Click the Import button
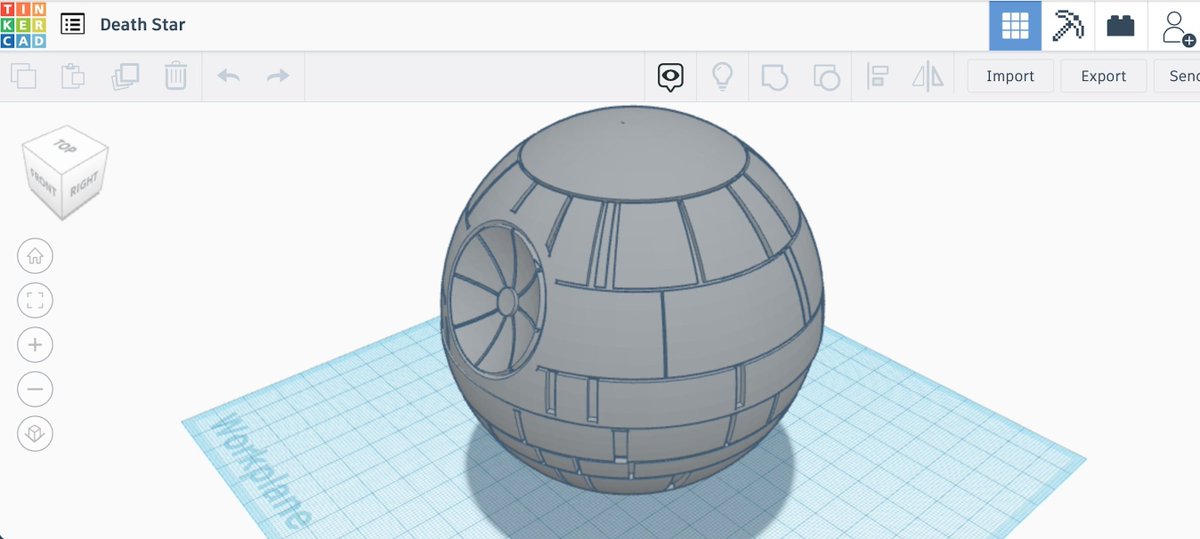The image size is (1200, 539). [x=1010, y=76]
